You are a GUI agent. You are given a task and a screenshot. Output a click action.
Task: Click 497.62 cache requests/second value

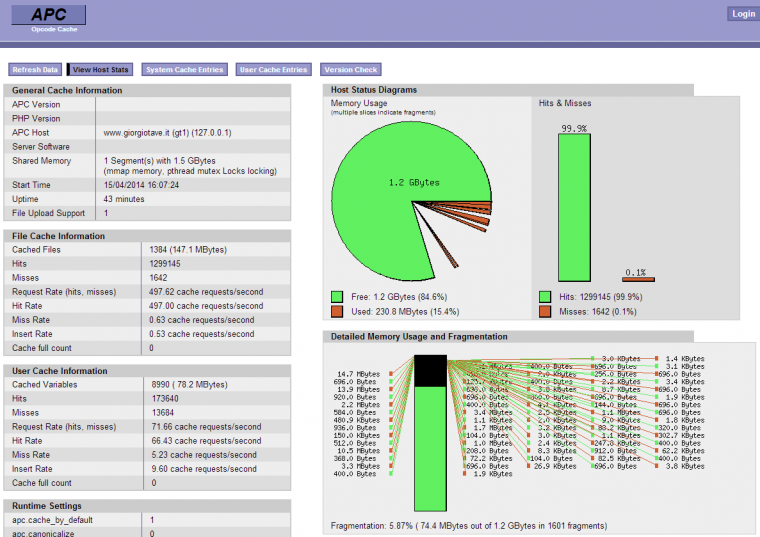[x=206, y=292]
